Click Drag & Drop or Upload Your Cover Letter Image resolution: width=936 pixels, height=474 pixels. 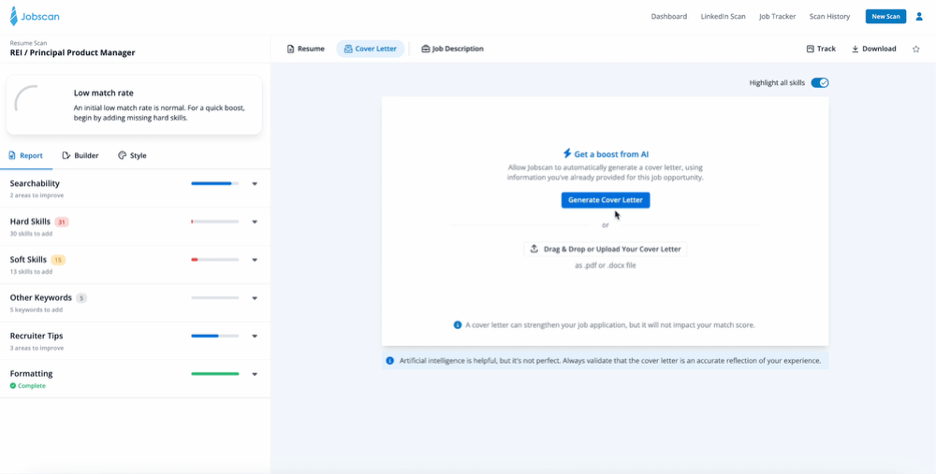pyautogui.click(x=605, y=249)
